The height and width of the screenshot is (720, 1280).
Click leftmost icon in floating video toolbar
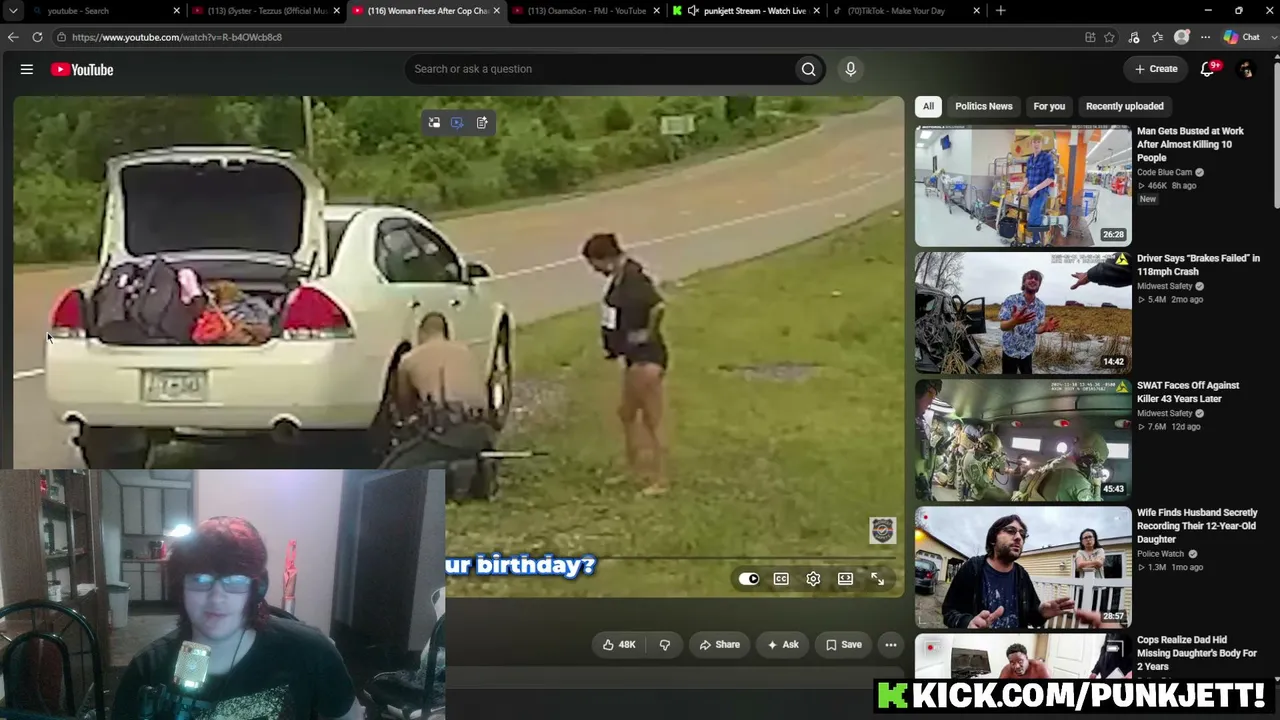[434, 122]
